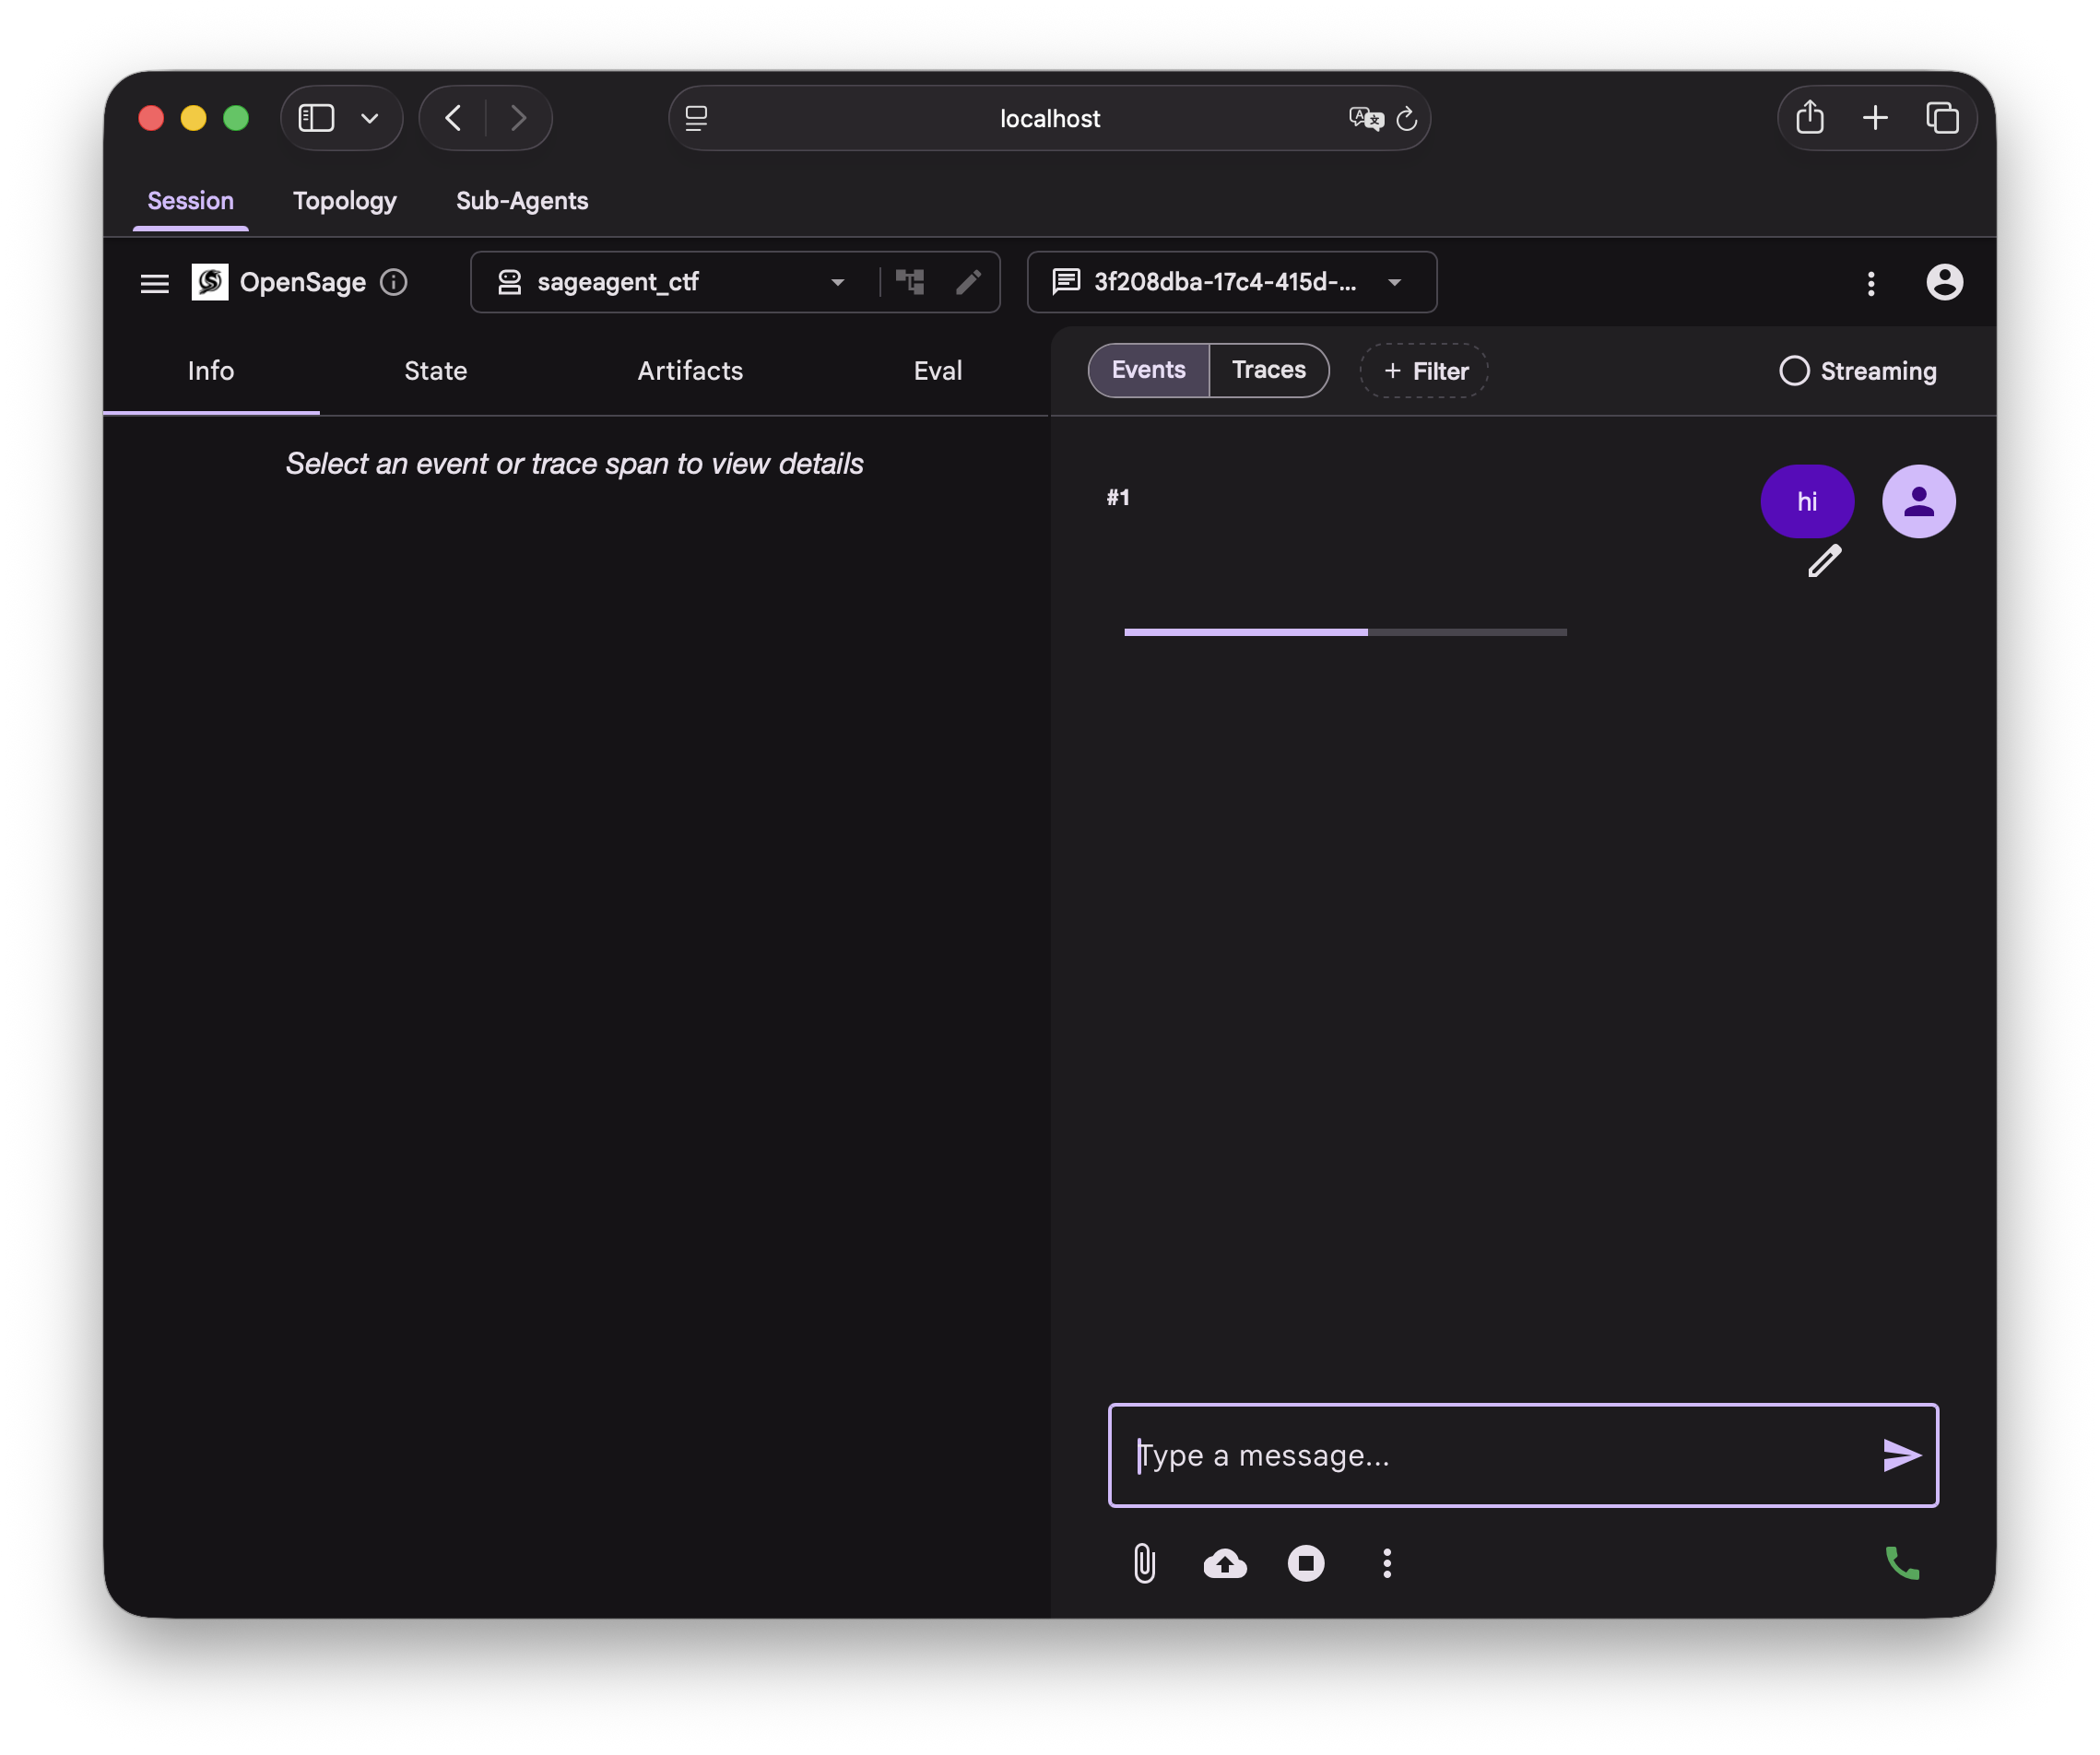2100x1755 pixels.
Task: Open the user account avatar icon
Action: (1944, 283)
